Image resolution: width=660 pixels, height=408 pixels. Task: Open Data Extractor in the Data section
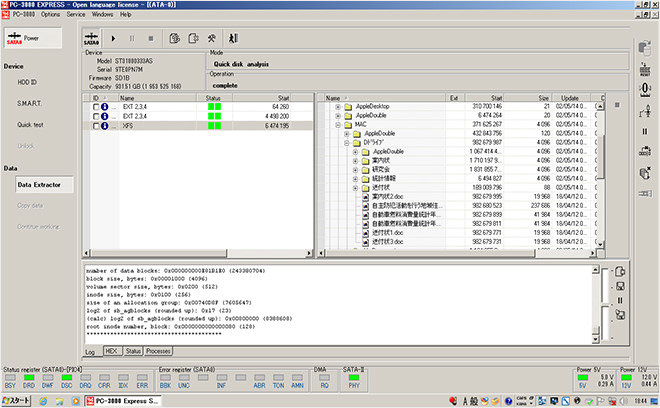pyautogui.click(x=44, y=184)
